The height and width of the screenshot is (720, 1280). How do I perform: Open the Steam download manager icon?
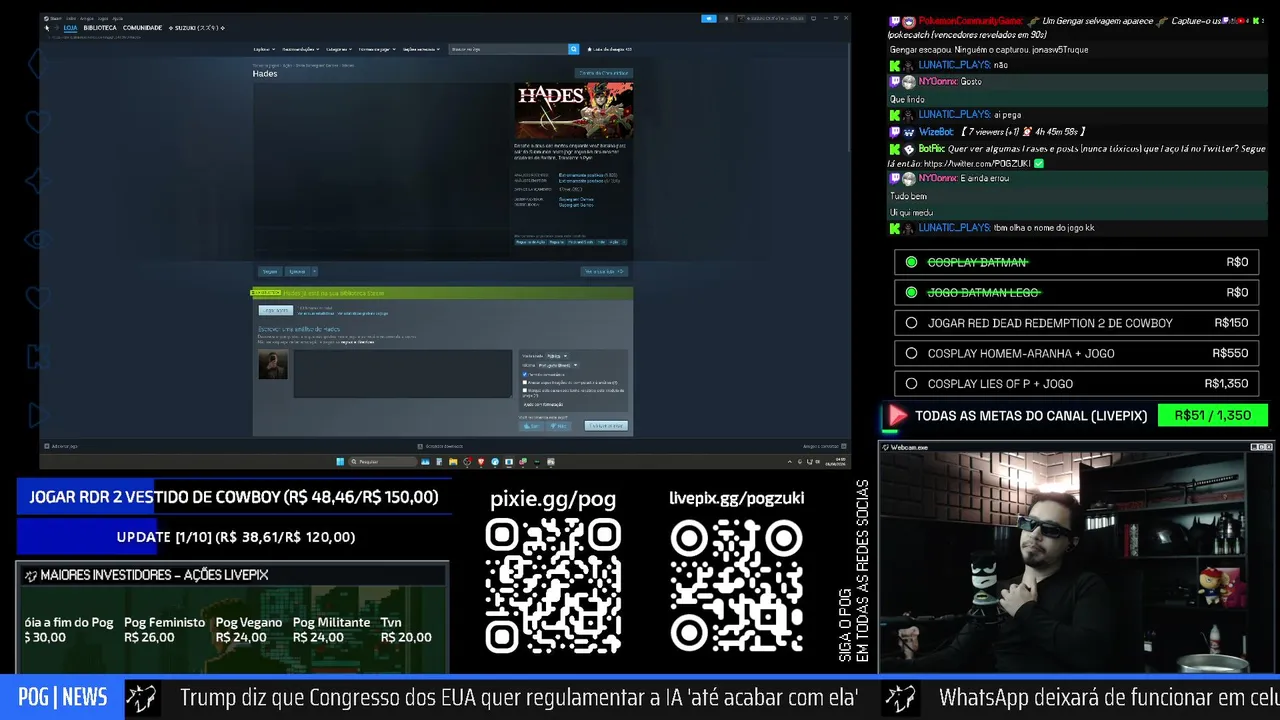(421, 446)
